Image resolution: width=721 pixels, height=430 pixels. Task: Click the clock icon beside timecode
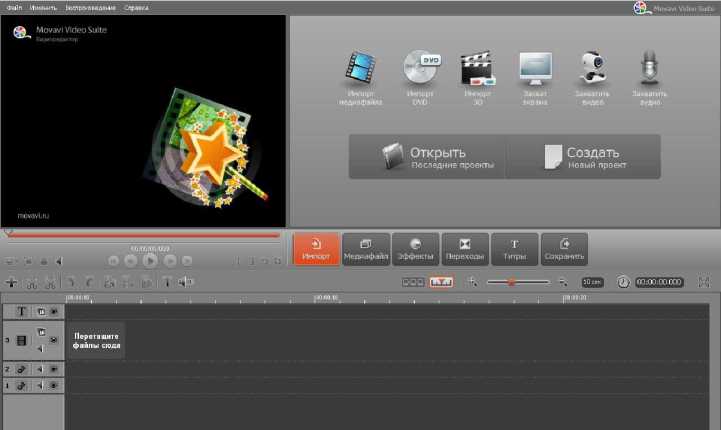(623, 282)
